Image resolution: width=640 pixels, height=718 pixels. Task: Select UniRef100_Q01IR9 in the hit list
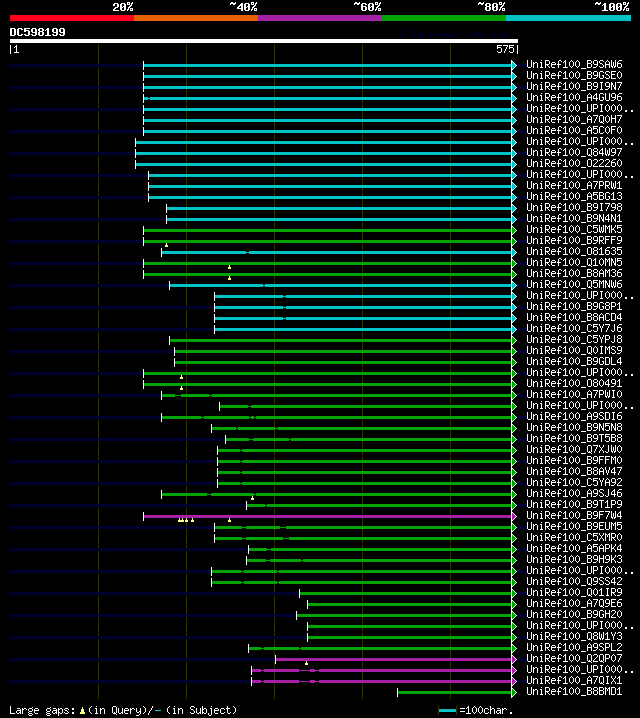(574, 592)
